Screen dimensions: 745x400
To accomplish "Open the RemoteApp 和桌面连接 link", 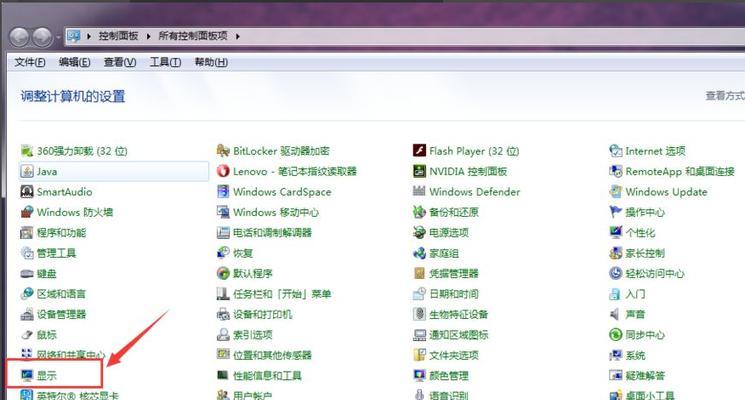I will click(x=680, y=171).
